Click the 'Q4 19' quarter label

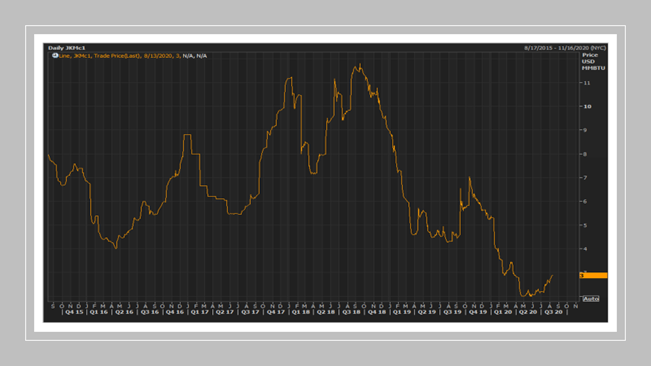478,312
